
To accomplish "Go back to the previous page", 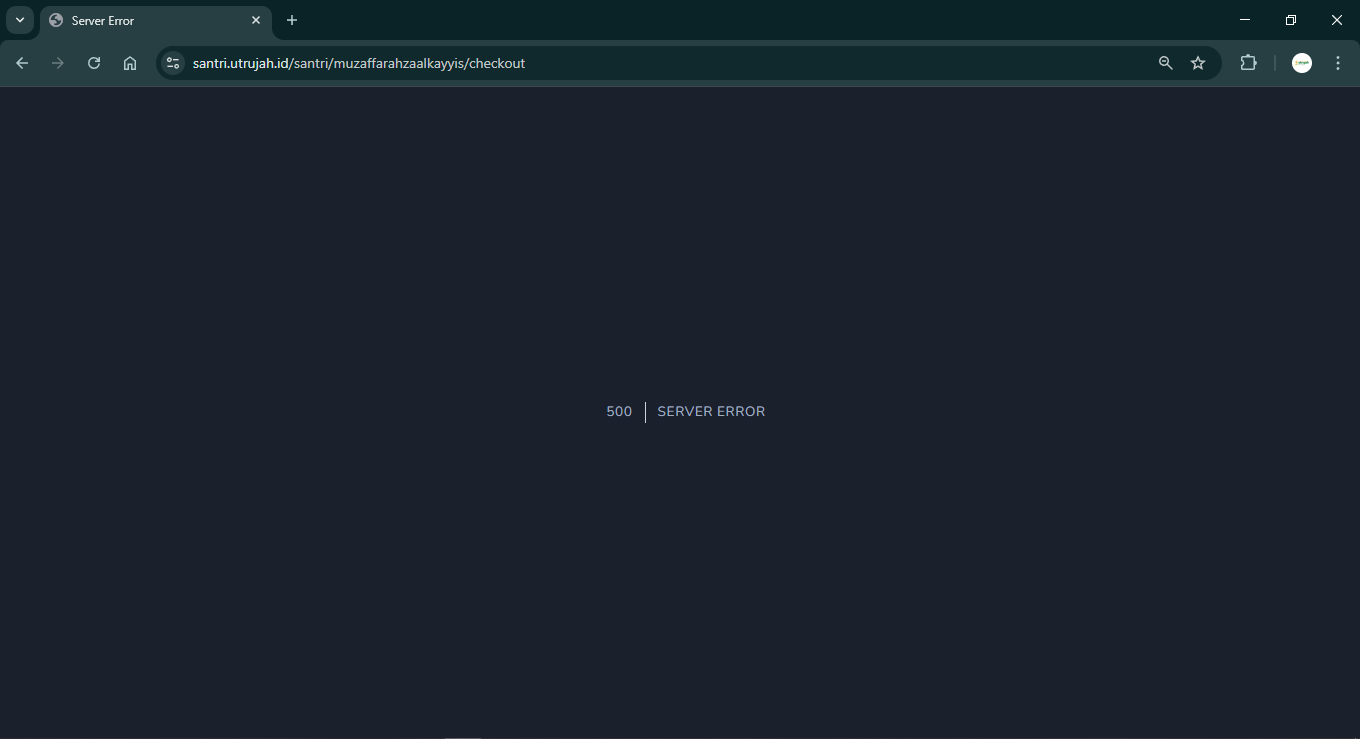I will 22,63.
